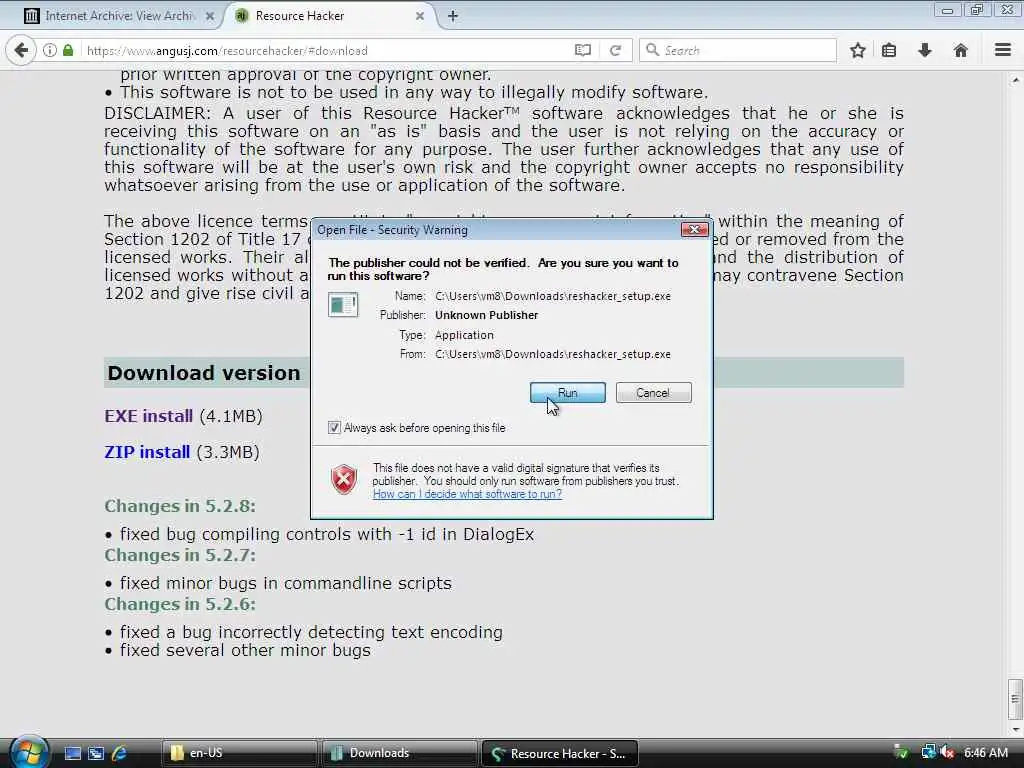Click 'fixed minor bugs in commandline scripts' text
This screenshot has height=768, width=1024.
[285, 583]
